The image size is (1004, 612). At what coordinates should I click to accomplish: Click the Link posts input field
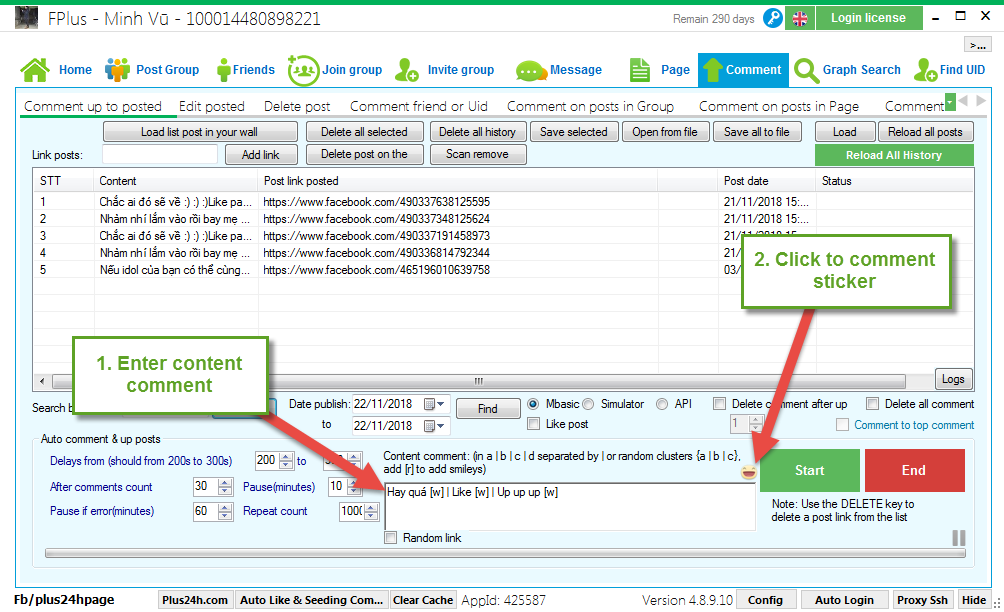pyautogui.click(x=160, y=154)
